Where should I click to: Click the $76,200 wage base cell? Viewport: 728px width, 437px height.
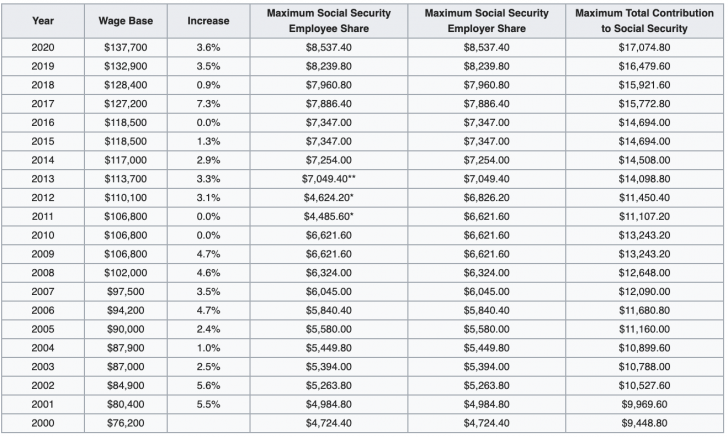[125, 423]
